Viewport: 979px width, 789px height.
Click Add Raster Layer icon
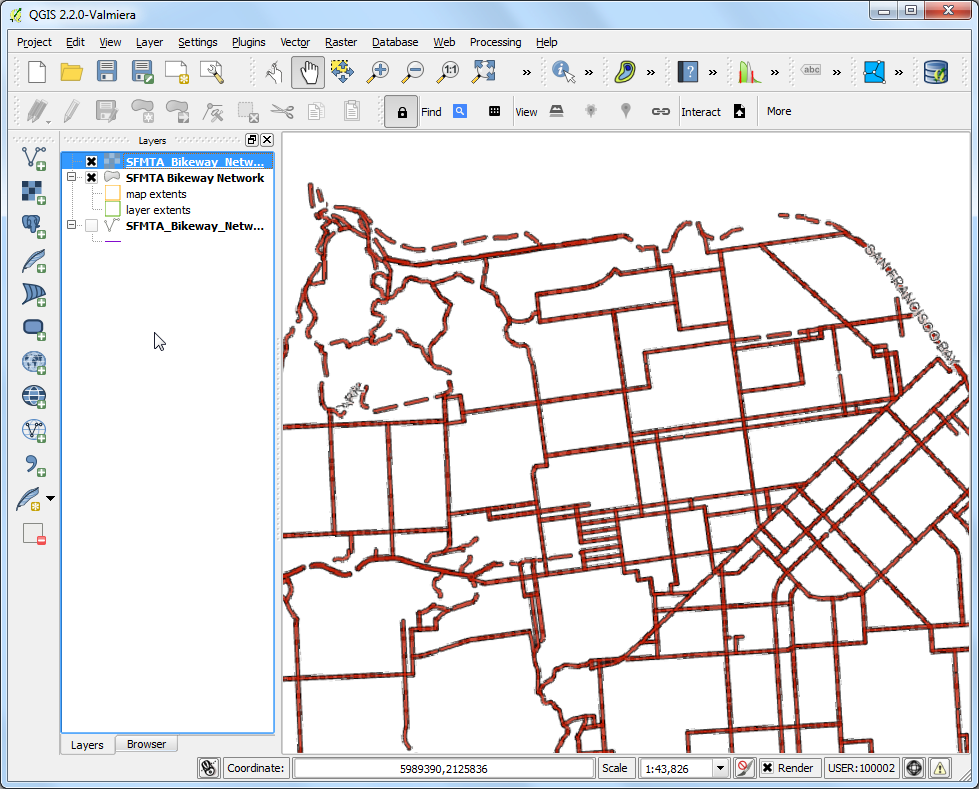(34, 192)
